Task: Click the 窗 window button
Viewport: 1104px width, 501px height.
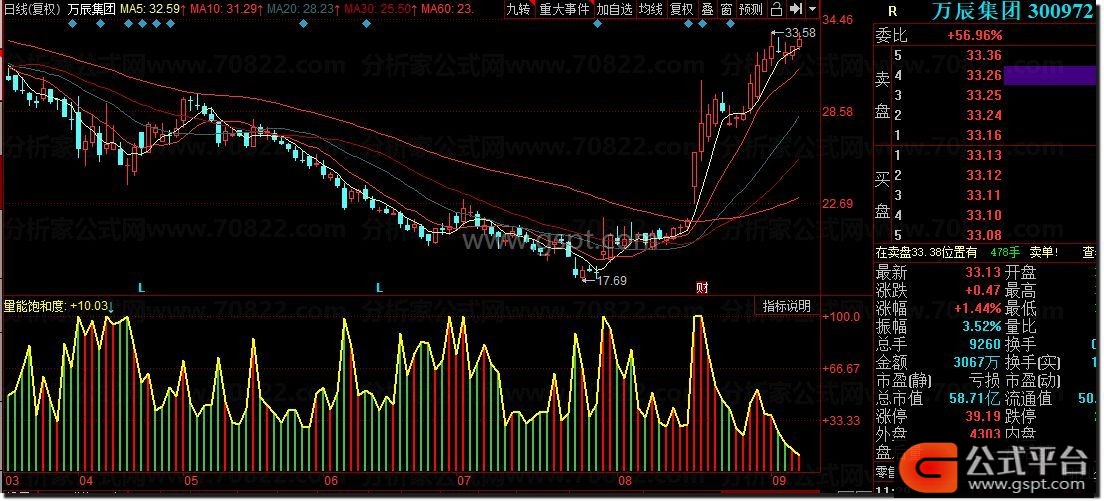Action: point(726,9)
